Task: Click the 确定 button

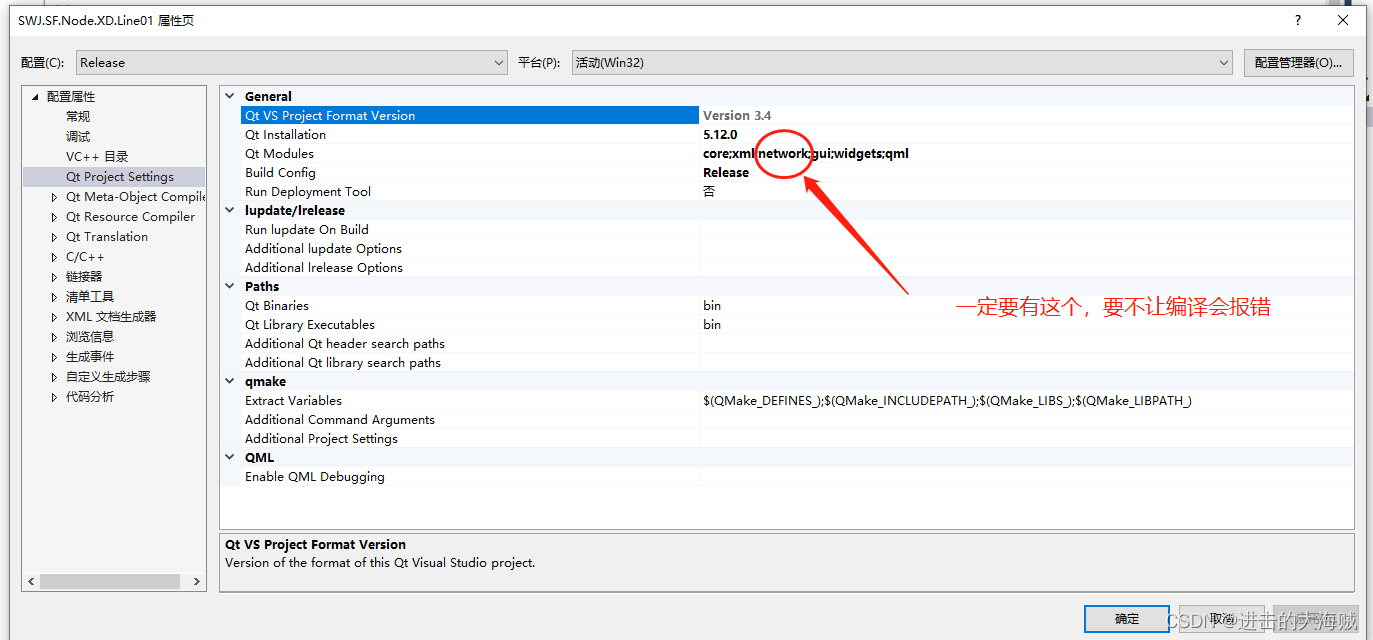Action: click(1127, 619)
